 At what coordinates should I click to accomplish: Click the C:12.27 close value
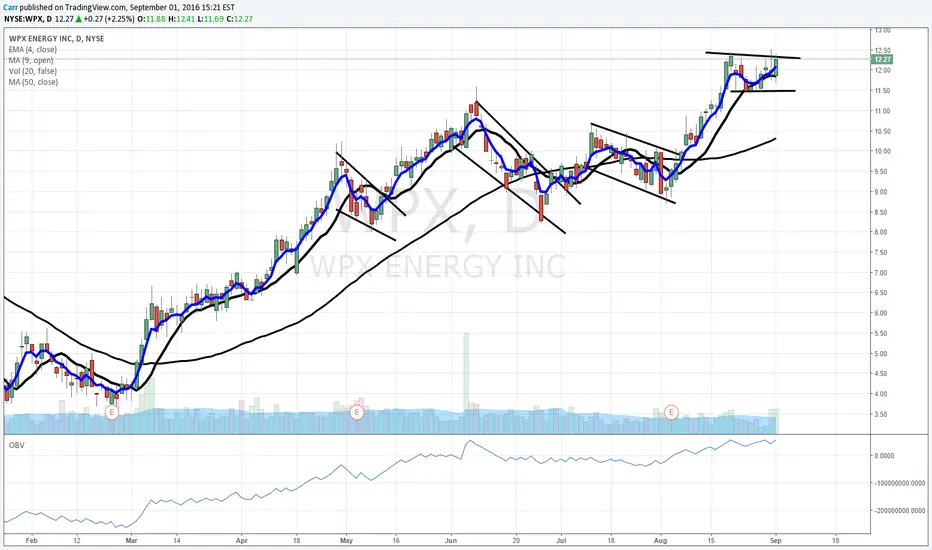tap(240, 19)
